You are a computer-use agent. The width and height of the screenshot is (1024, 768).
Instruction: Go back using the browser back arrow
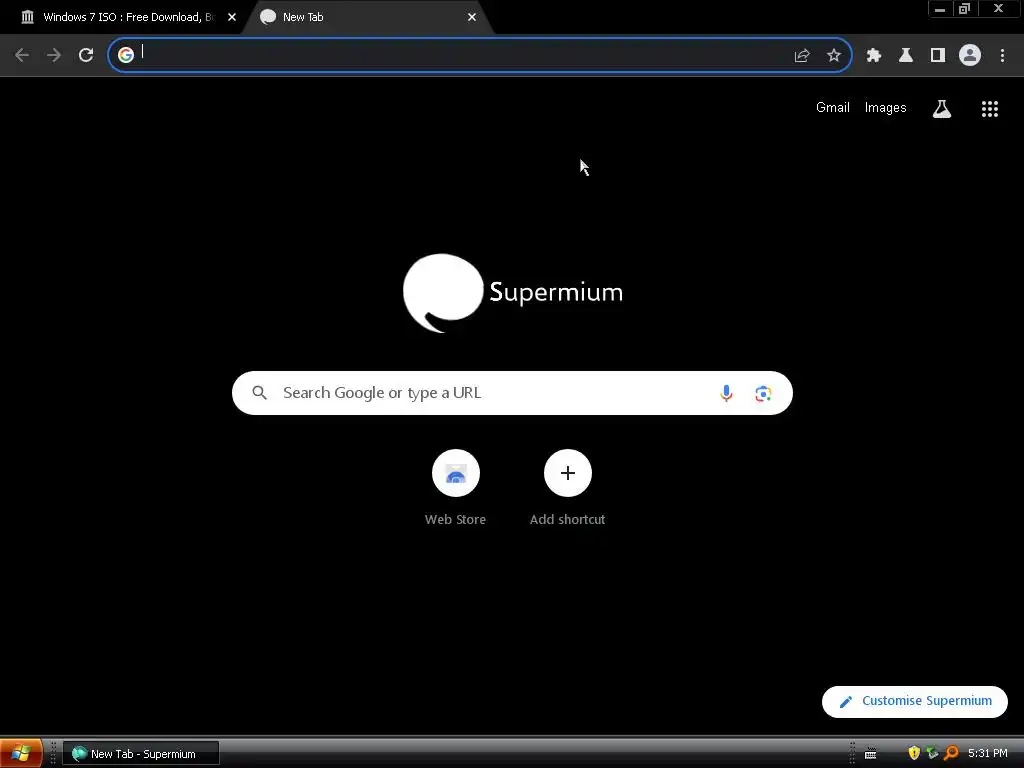pos(22,56)
